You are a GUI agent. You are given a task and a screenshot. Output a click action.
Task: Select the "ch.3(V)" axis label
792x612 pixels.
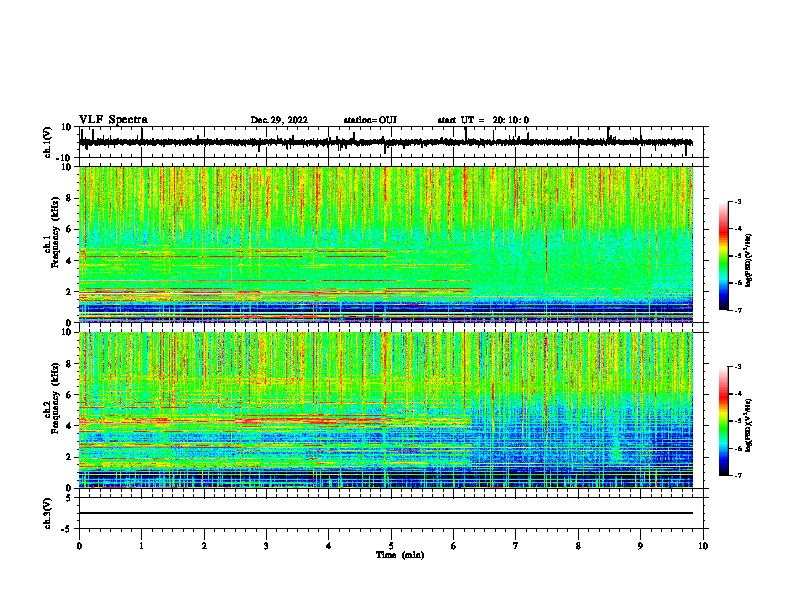48,514
